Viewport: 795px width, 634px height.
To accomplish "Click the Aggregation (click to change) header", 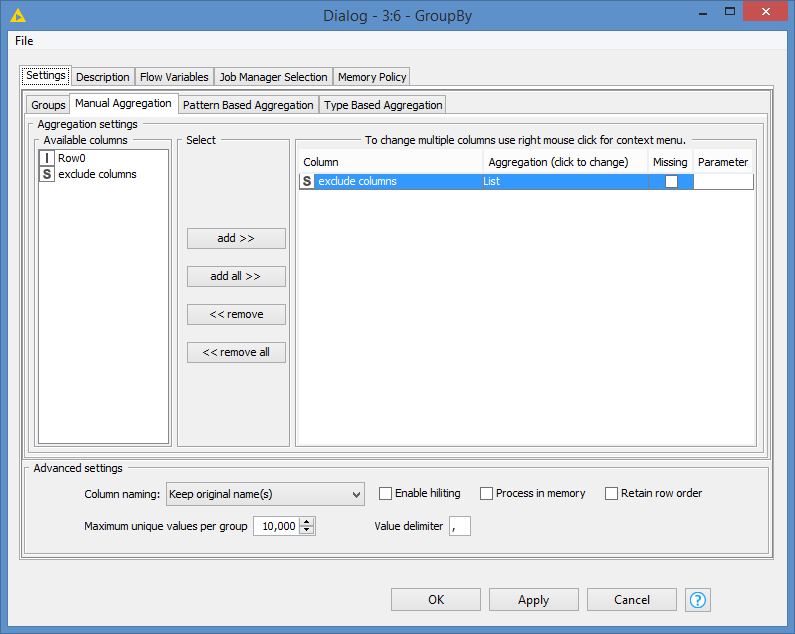I will [565, 162].
